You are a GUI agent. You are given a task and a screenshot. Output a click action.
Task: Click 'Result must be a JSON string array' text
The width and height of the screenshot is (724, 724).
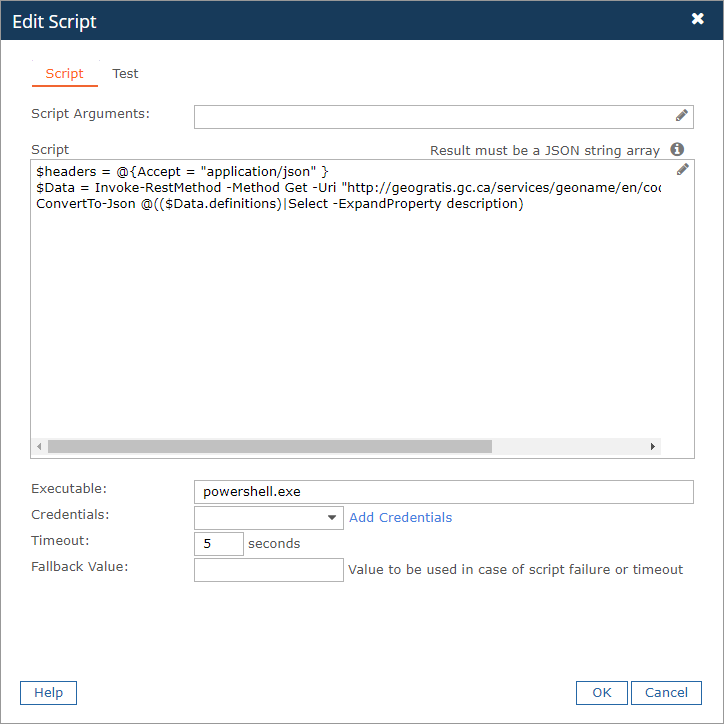point(545,151)
